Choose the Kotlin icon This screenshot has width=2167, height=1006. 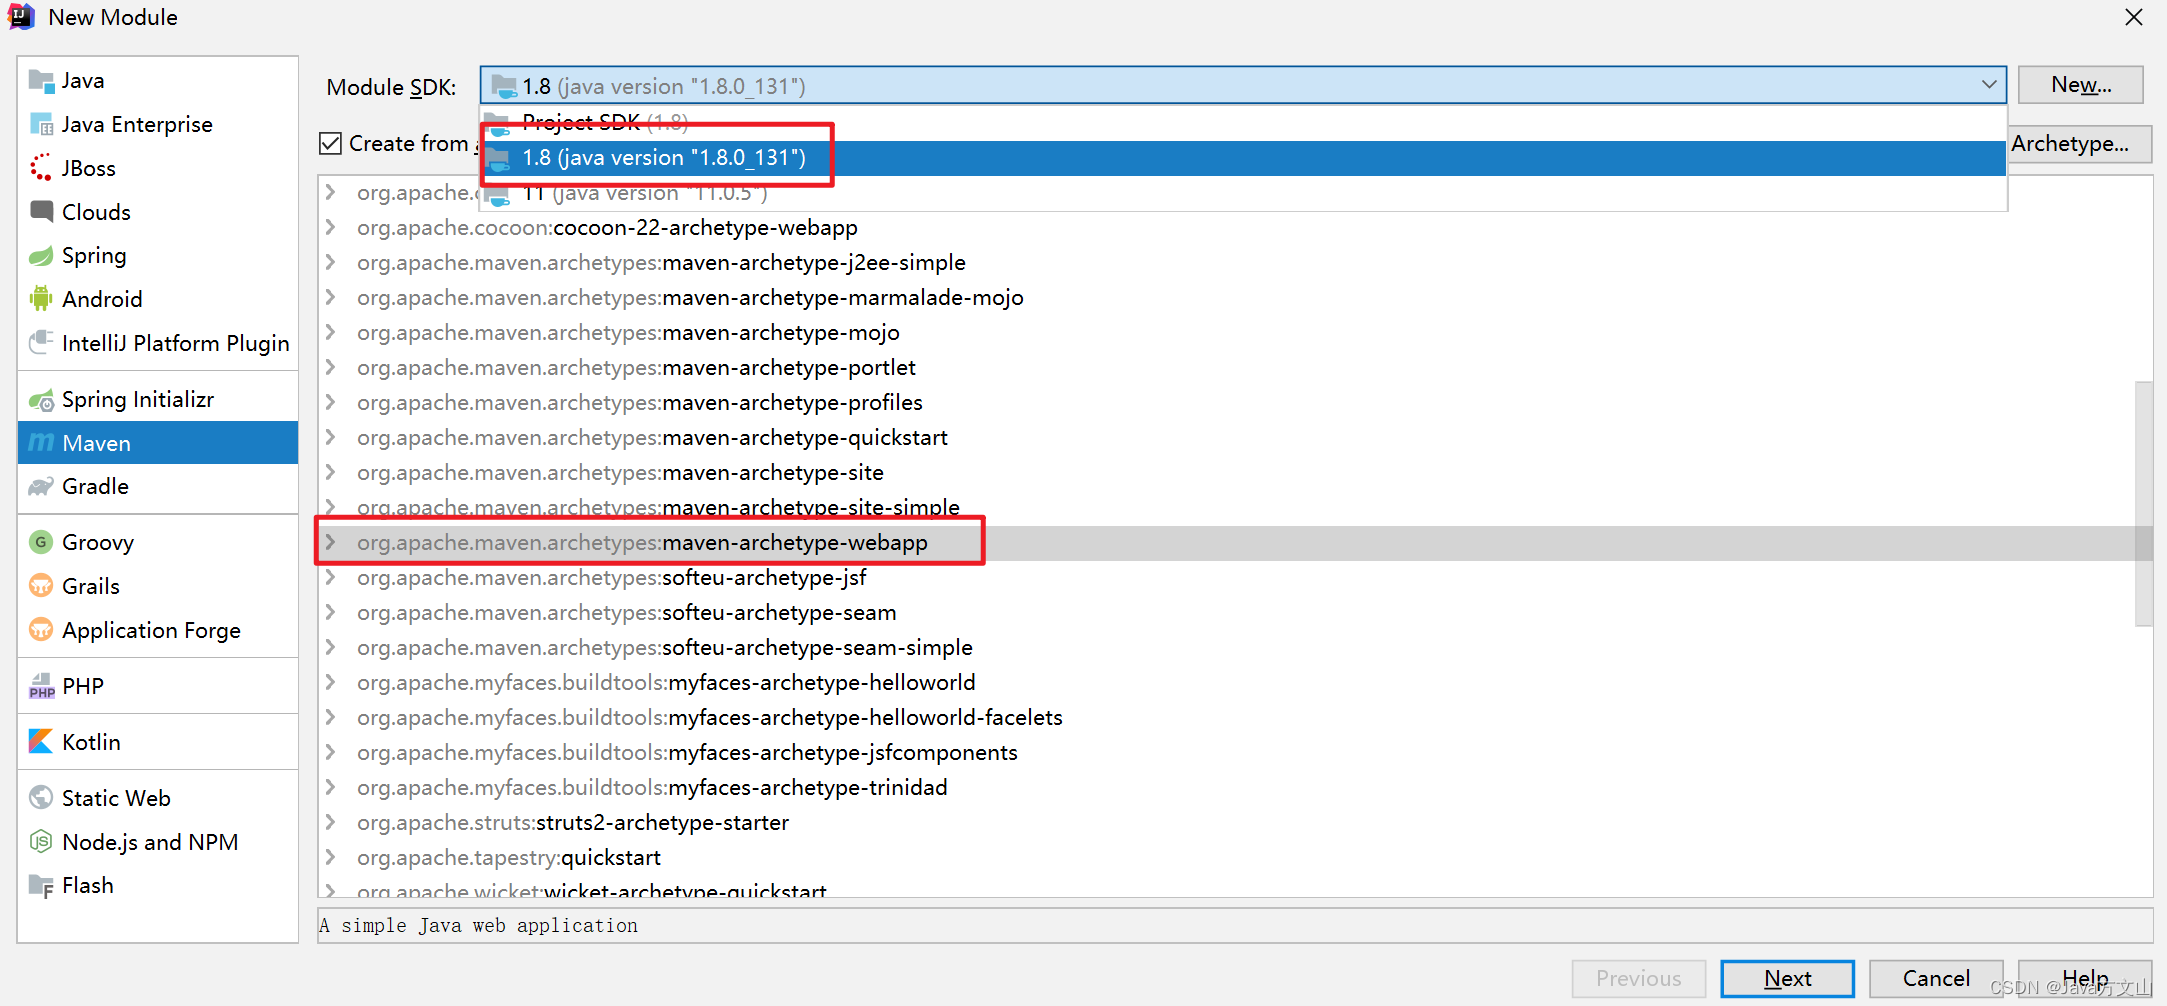41,742
